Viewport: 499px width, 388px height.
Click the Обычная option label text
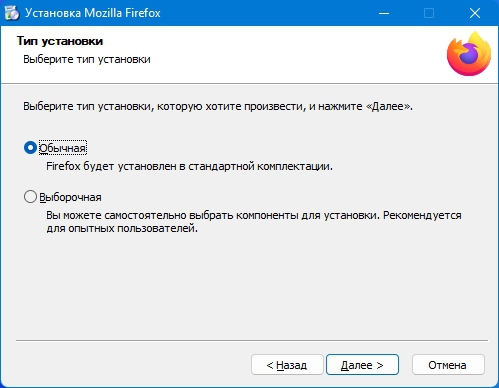(x=63, y=148)
